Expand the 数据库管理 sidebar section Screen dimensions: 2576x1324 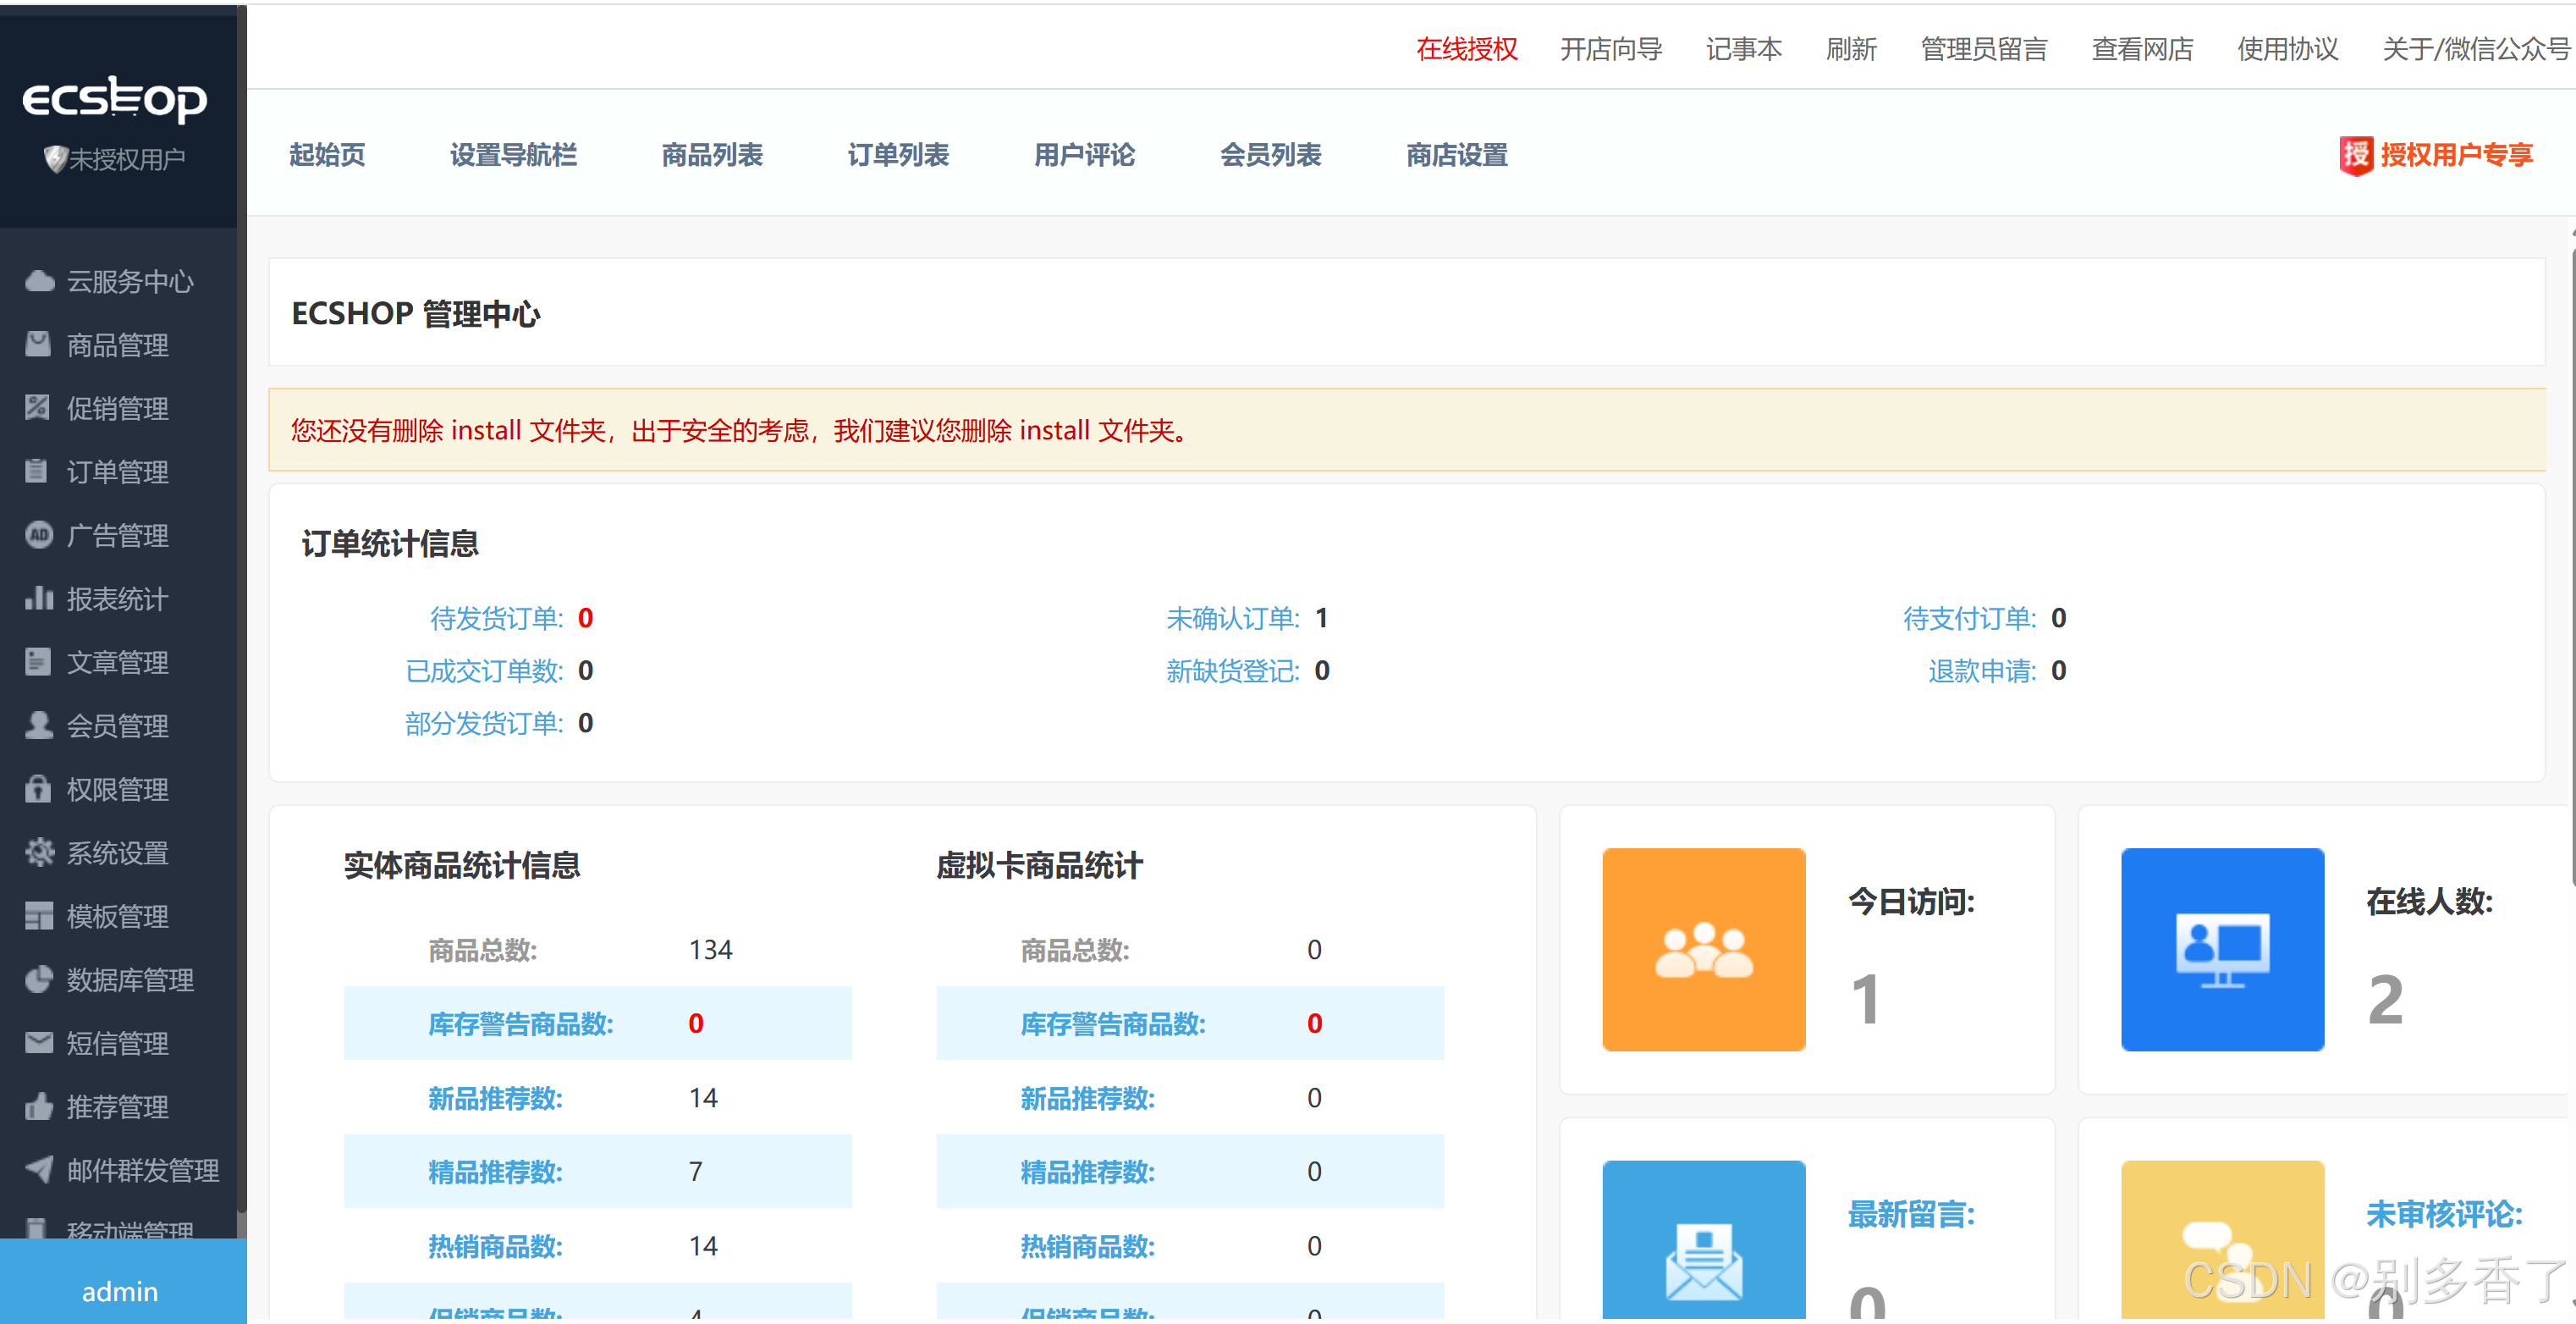(x=130, y=980)
